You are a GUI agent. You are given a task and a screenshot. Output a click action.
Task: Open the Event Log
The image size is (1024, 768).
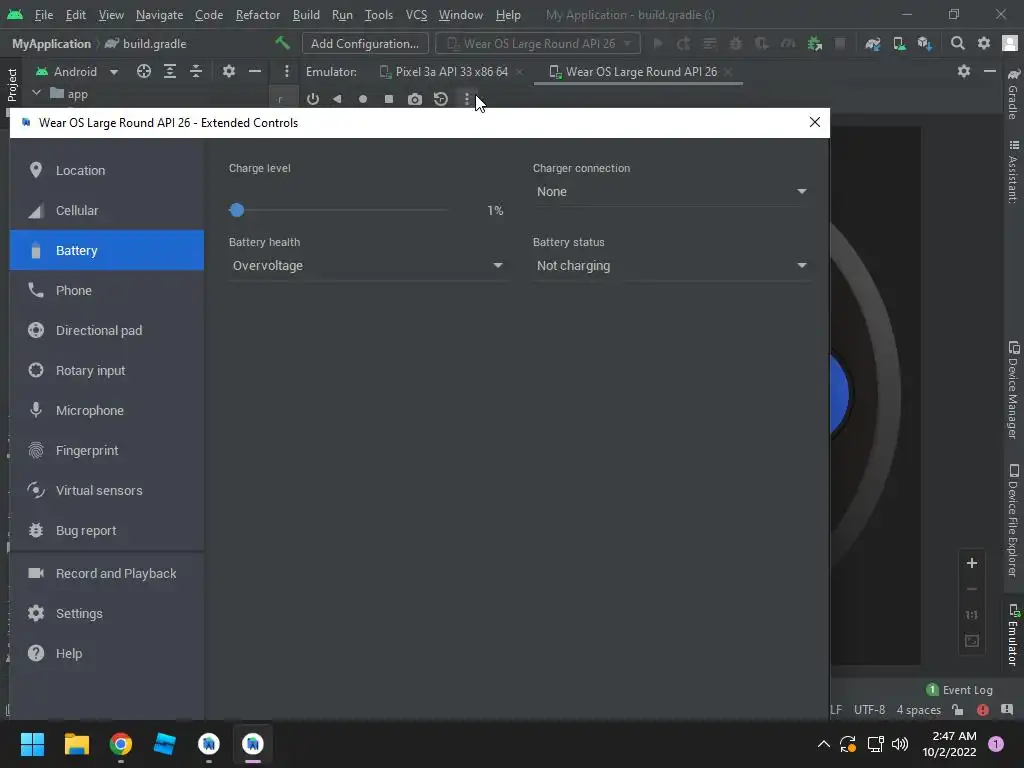point(959,690)
